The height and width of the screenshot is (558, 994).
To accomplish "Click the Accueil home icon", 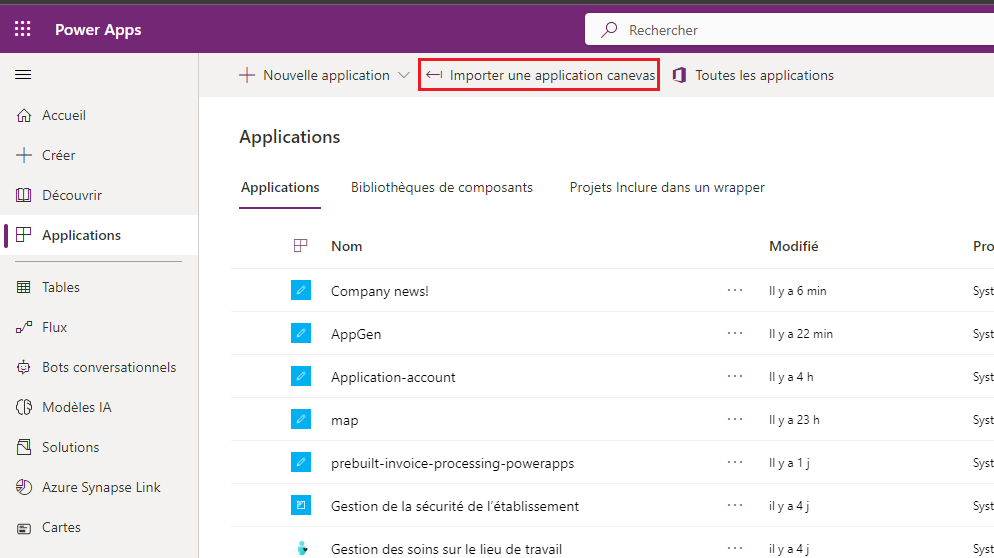I will click(23, 115).
